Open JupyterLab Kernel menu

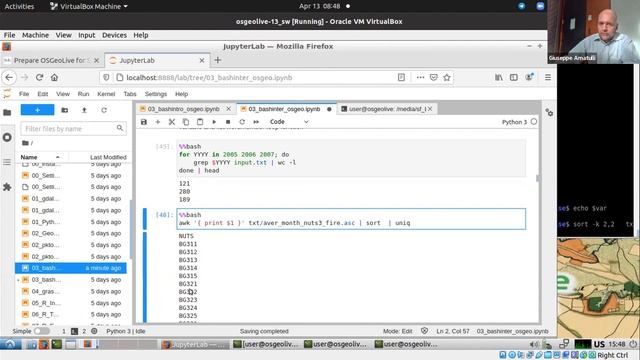click(x=106, y=94)
